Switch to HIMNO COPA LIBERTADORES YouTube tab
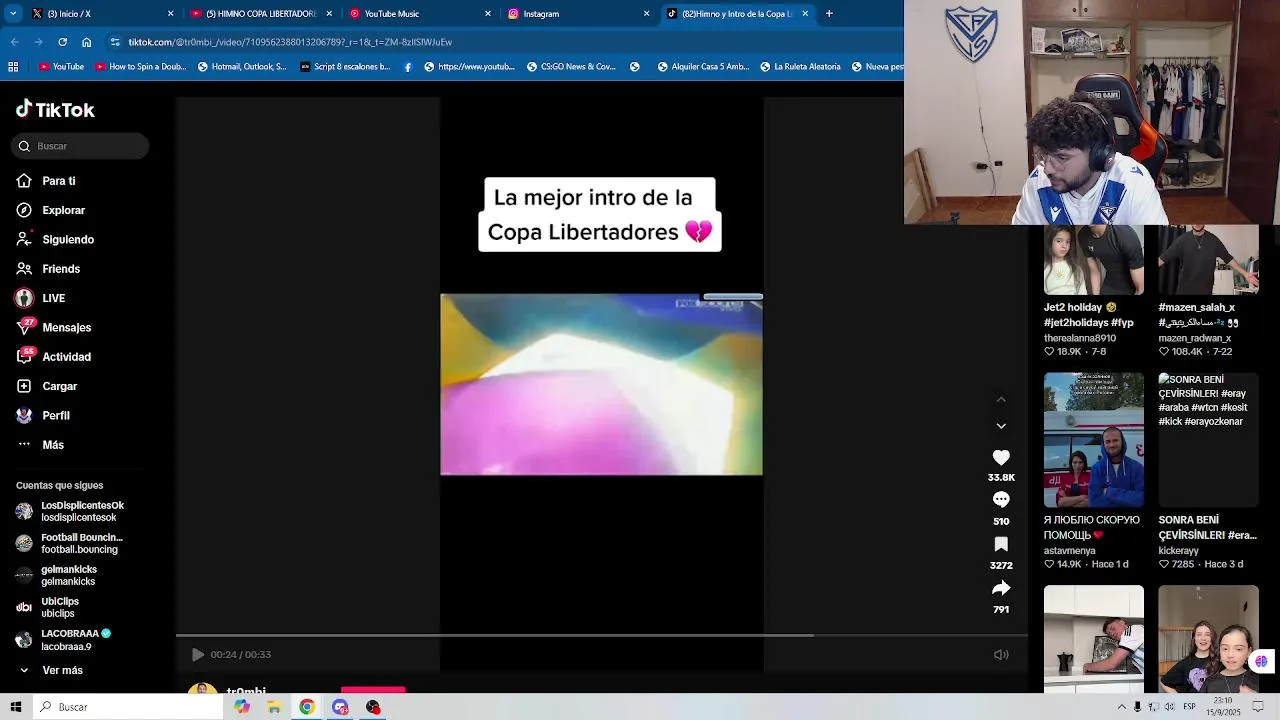 260,14
